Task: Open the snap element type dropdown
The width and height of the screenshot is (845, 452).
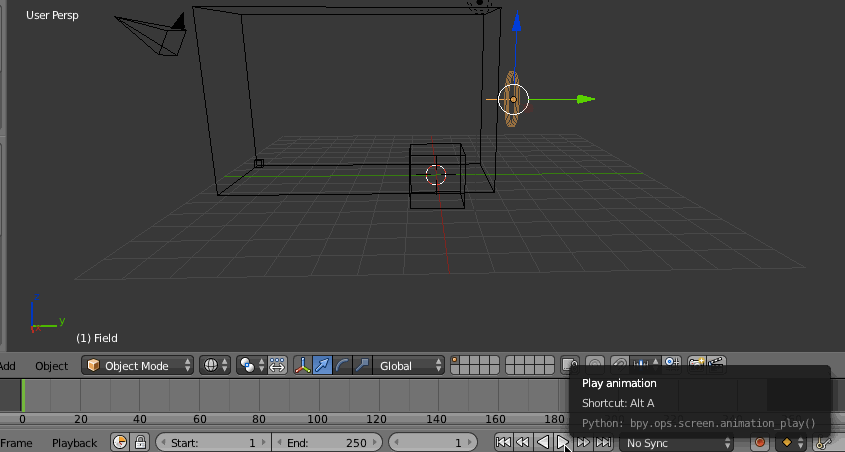Action: (645, 365)
